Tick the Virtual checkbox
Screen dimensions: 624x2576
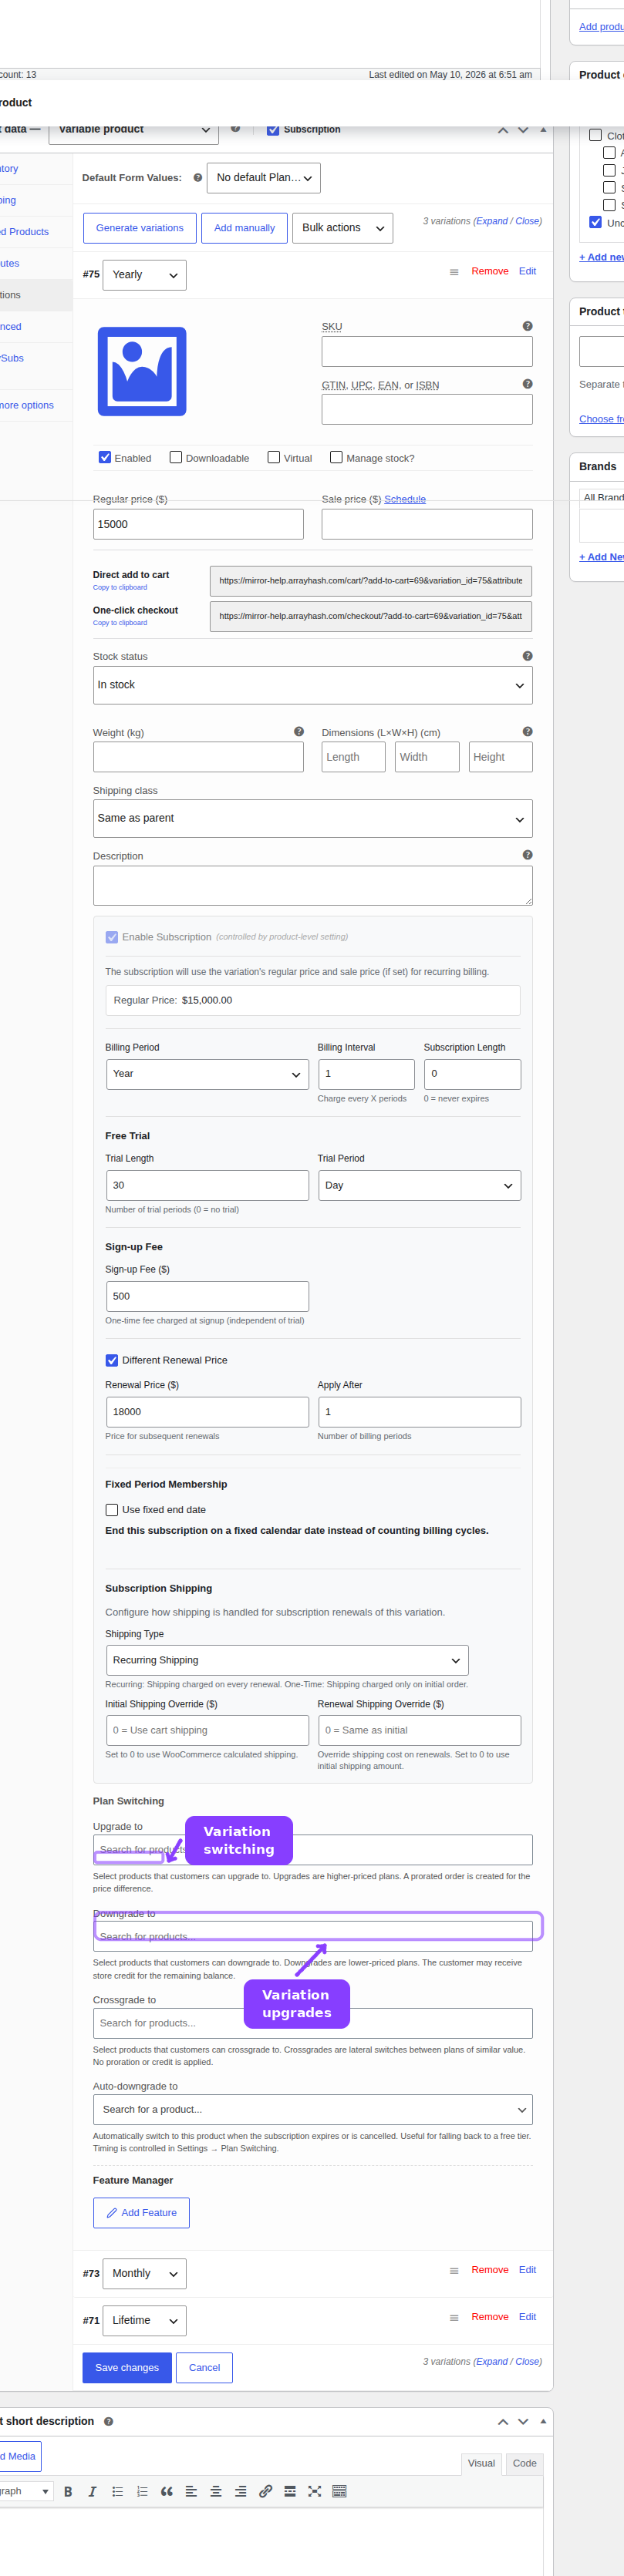[x=274, y=457]
